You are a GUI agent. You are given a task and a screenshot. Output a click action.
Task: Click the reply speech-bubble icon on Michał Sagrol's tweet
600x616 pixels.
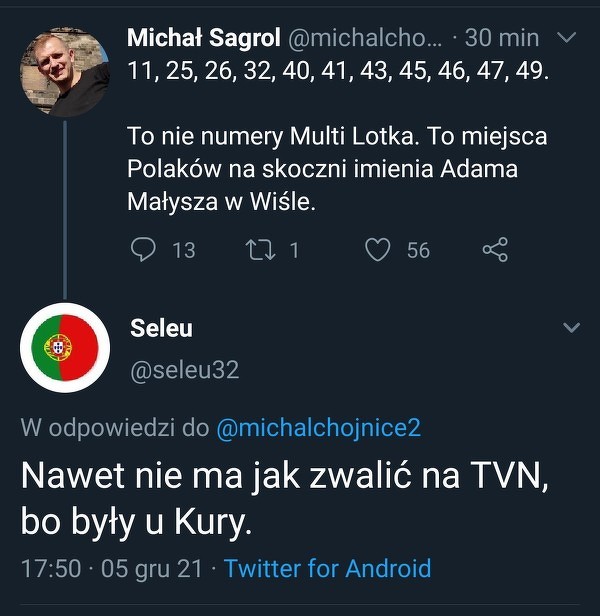coord(144,249)
